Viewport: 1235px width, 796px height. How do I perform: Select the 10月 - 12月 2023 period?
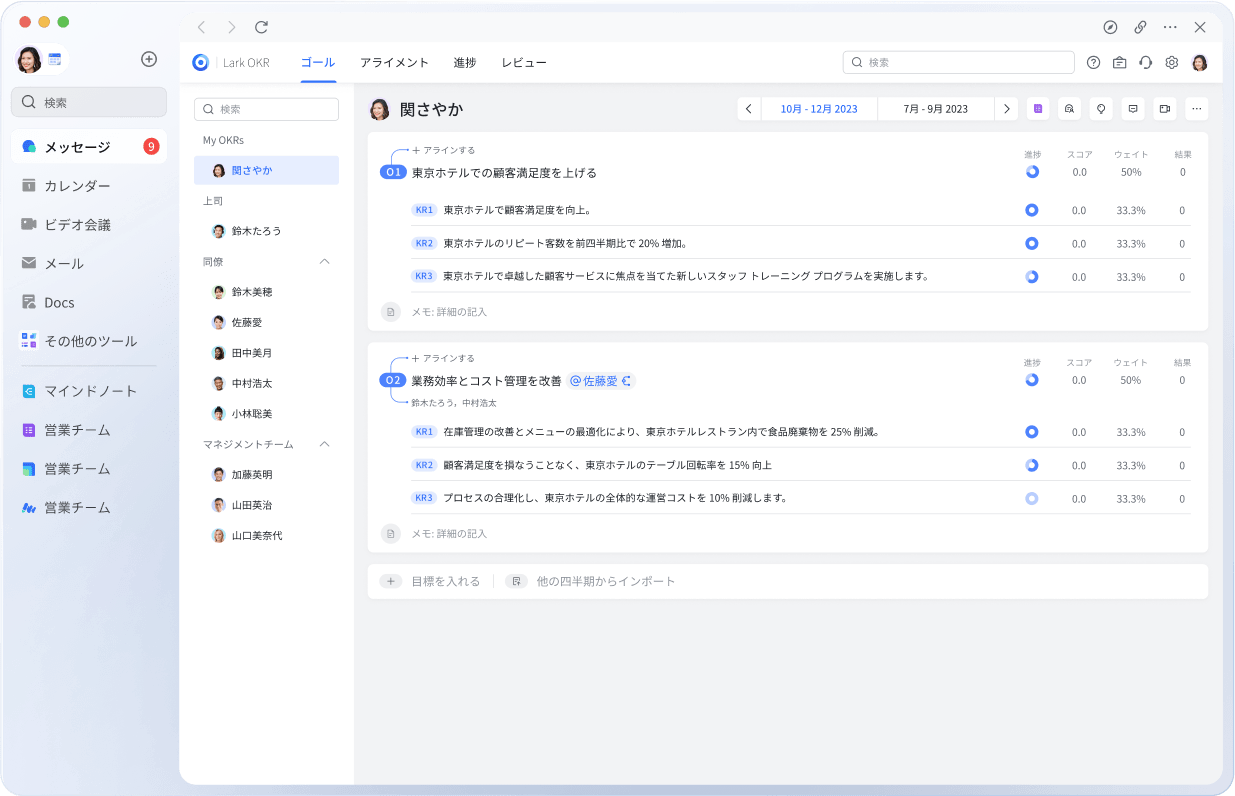[819, 109]
